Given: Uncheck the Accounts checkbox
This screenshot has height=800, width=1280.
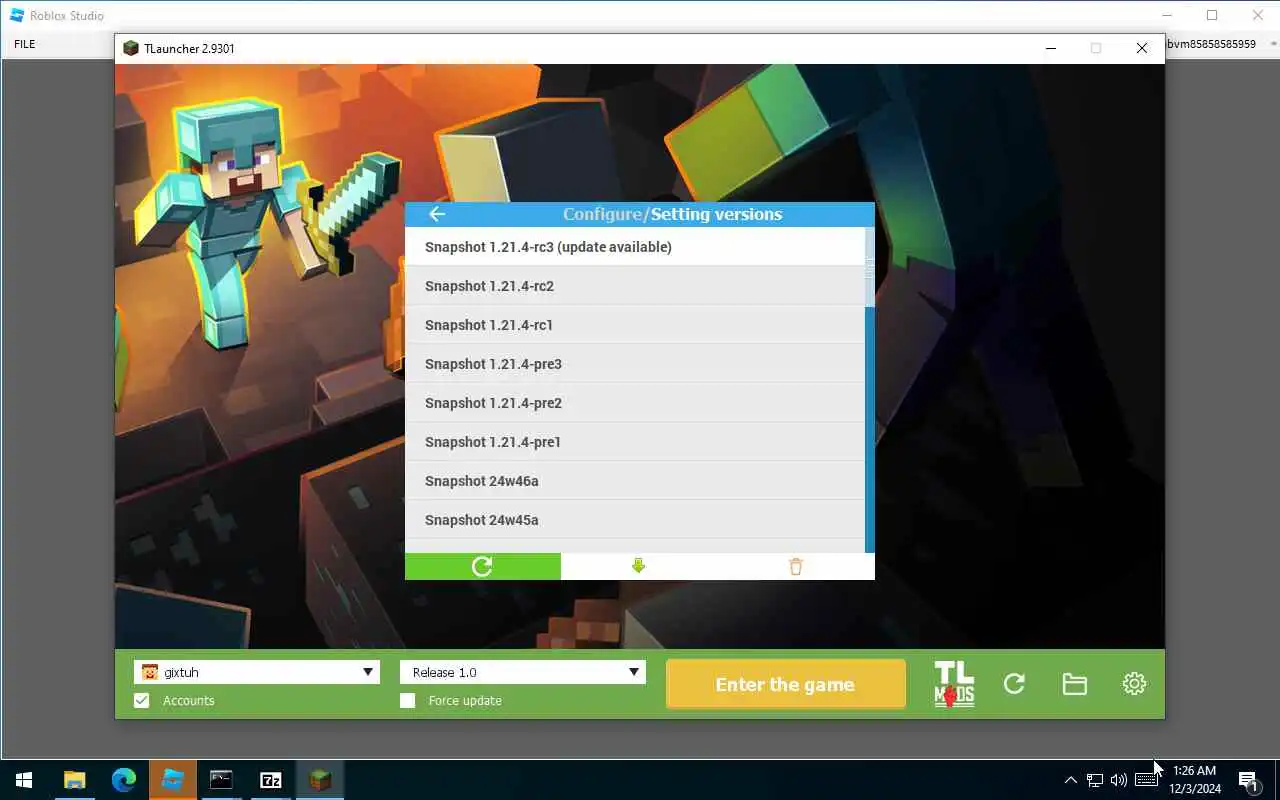Looking at the screenshot, I should coord(142,700).
